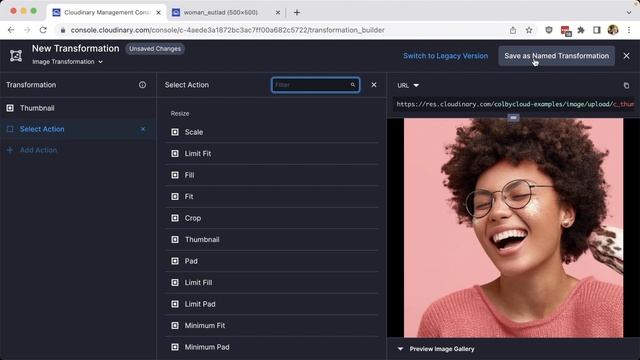This screenshot has height=360, width=640.
Task: Choose the Minimum Pad action label
Action: pyautogui.click(x=207, y=347)
